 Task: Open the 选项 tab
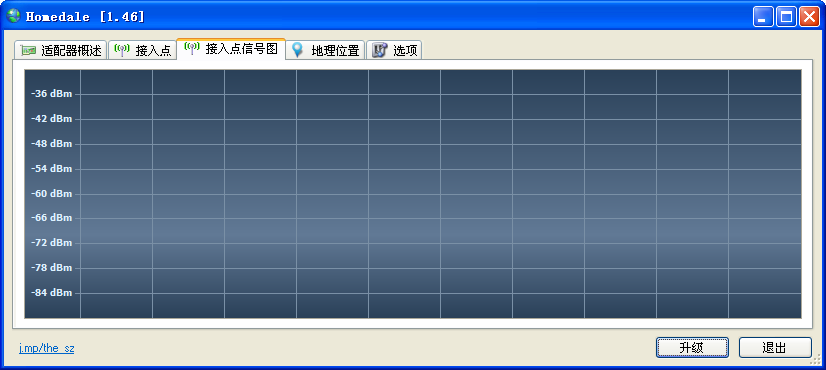point(394,51)
